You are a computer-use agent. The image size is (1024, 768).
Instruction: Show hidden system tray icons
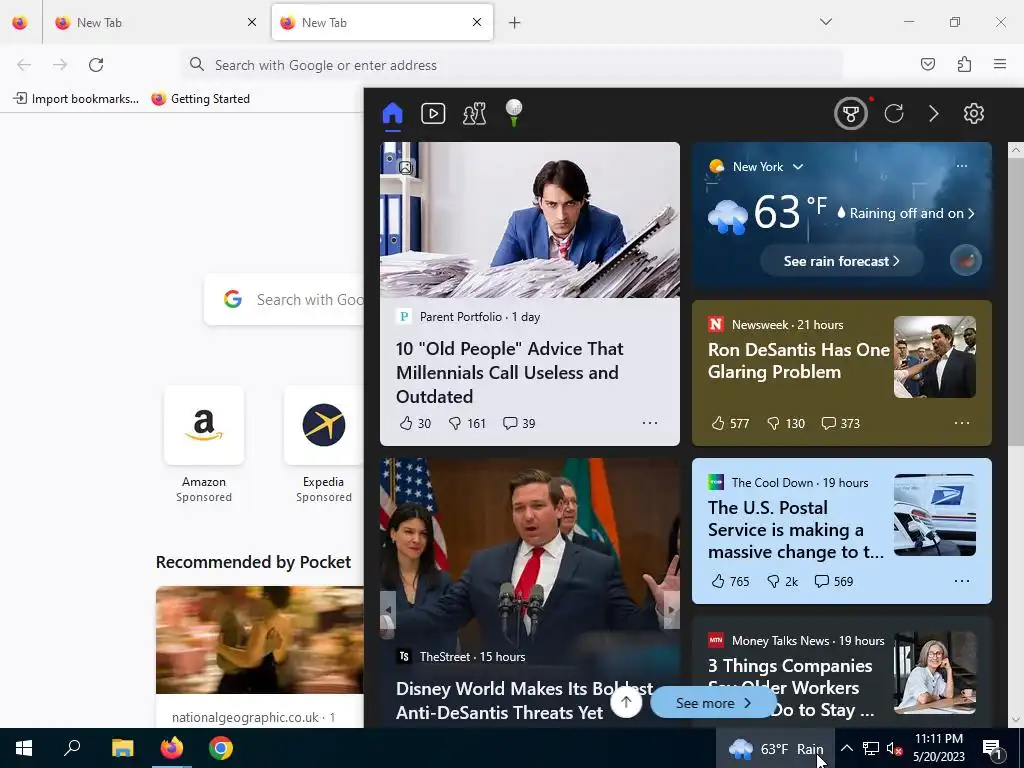pos(846,748)
